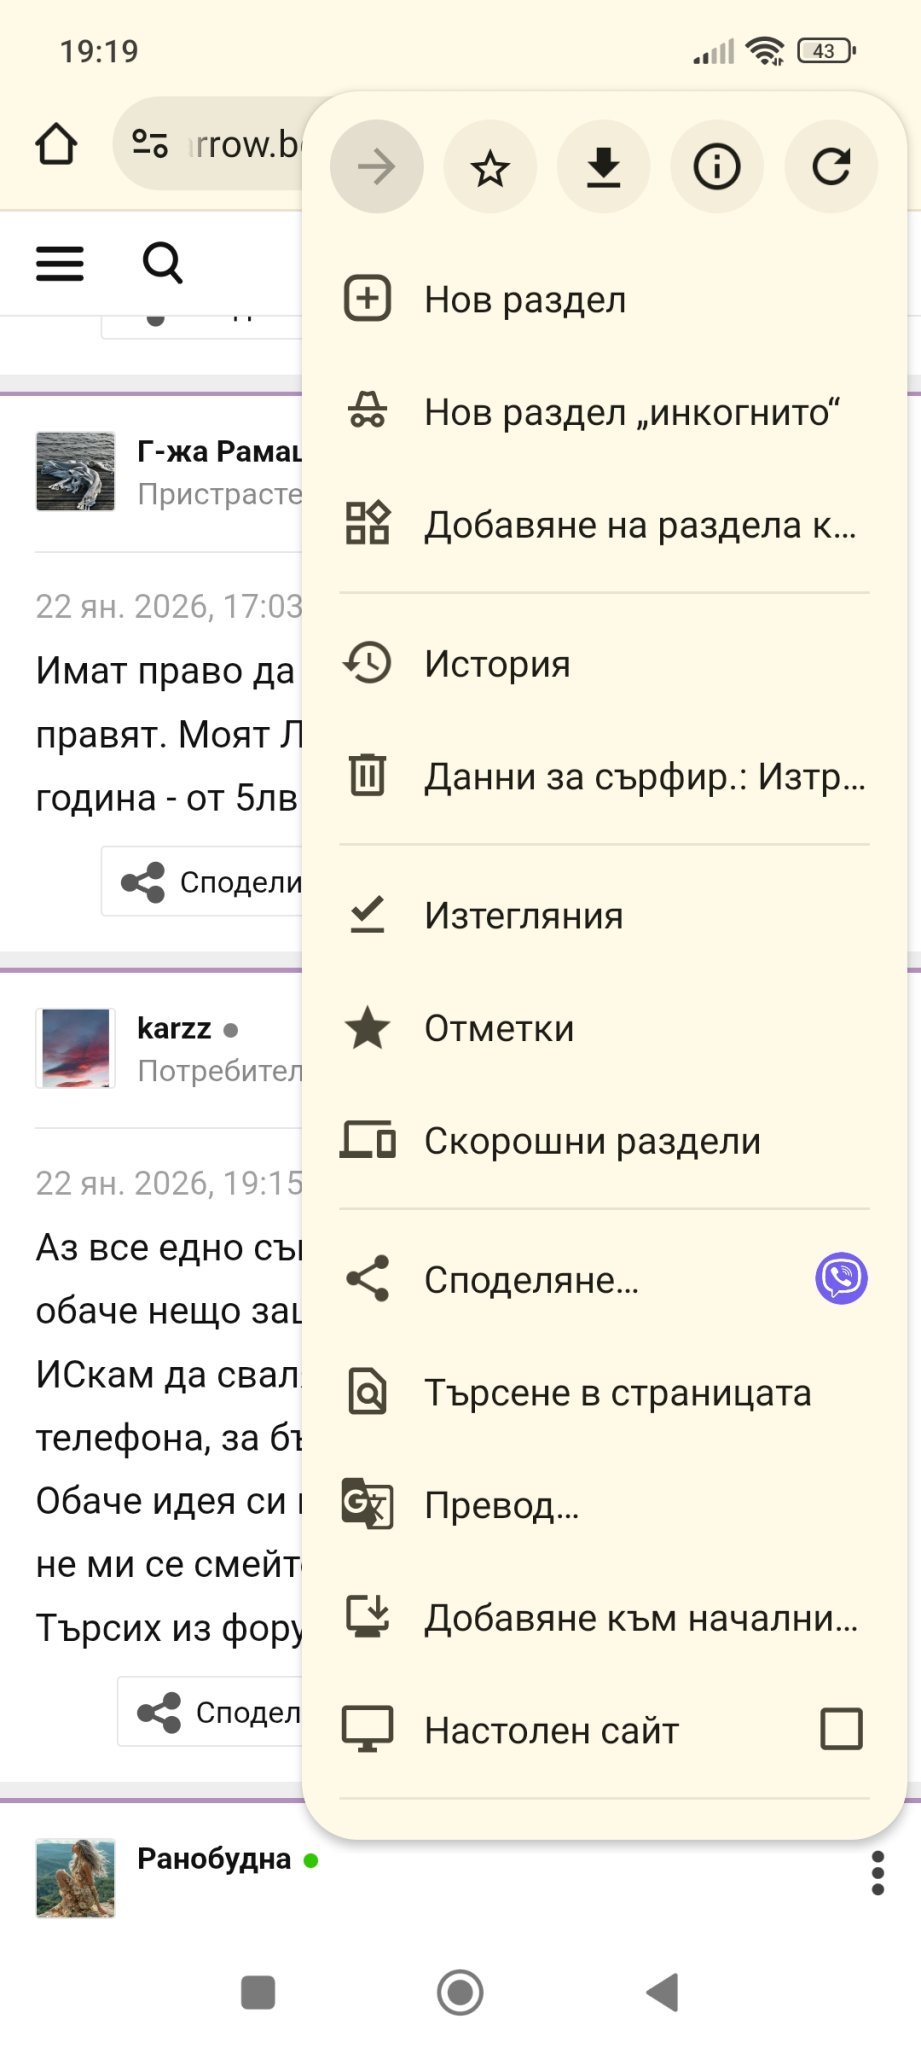The height and width of the screenshot is (2048, 921).
Task: Tap the forward arrow icon
Action: pos(376,167)
